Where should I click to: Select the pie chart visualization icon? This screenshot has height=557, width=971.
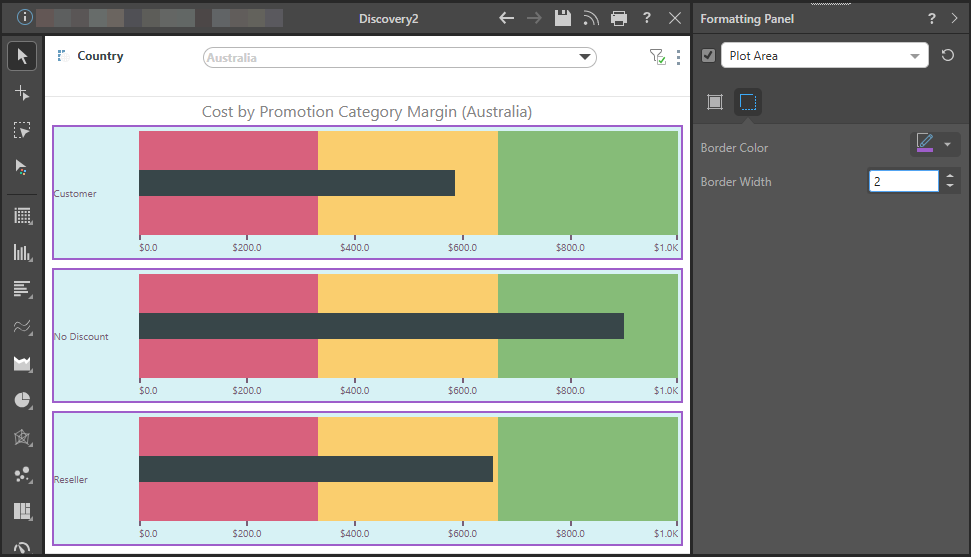22,400
